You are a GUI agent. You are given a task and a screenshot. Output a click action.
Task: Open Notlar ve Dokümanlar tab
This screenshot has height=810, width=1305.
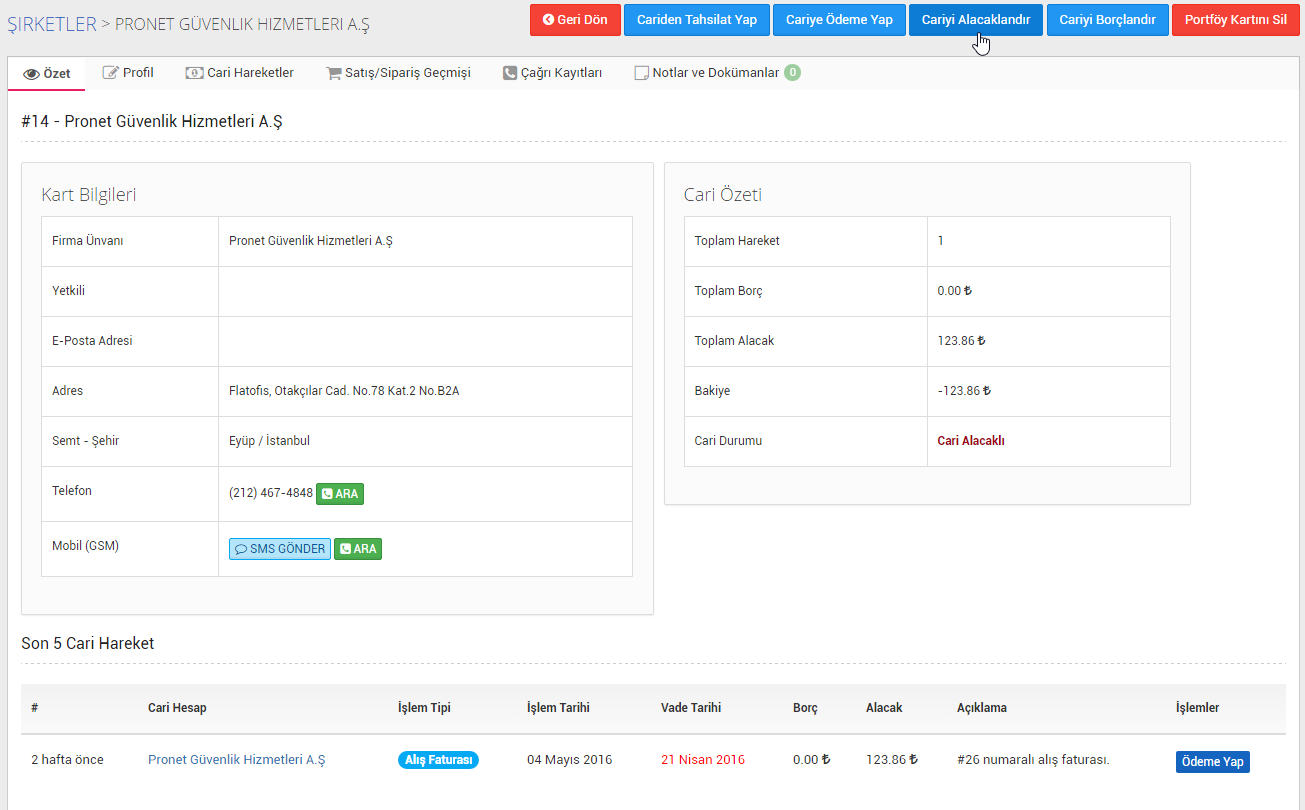tap(717, 73)
